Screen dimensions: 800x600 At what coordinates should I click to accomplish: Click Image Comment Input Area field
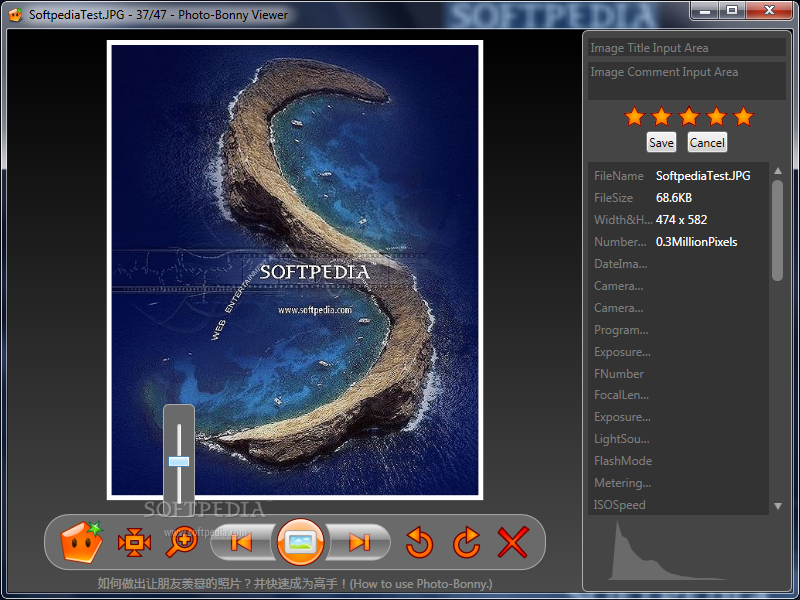tap(687, 81)
